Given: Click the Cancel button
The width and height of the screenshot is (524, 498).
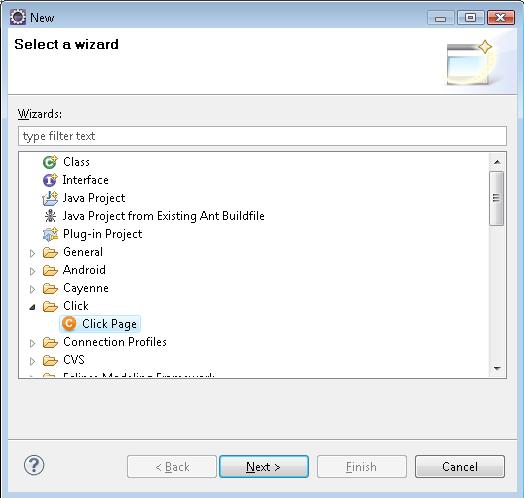Looking at the screenshot, I should (460, 467).
